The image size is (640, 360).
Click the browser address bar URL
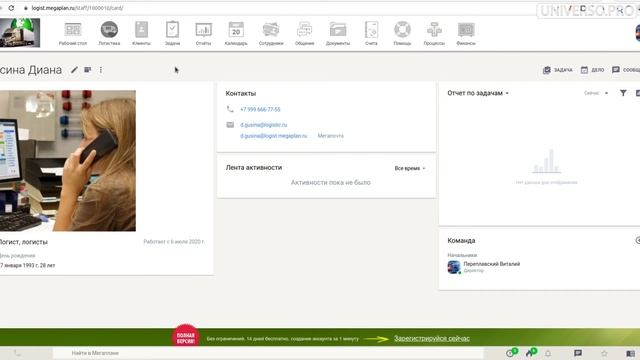(x=77, y=8)
